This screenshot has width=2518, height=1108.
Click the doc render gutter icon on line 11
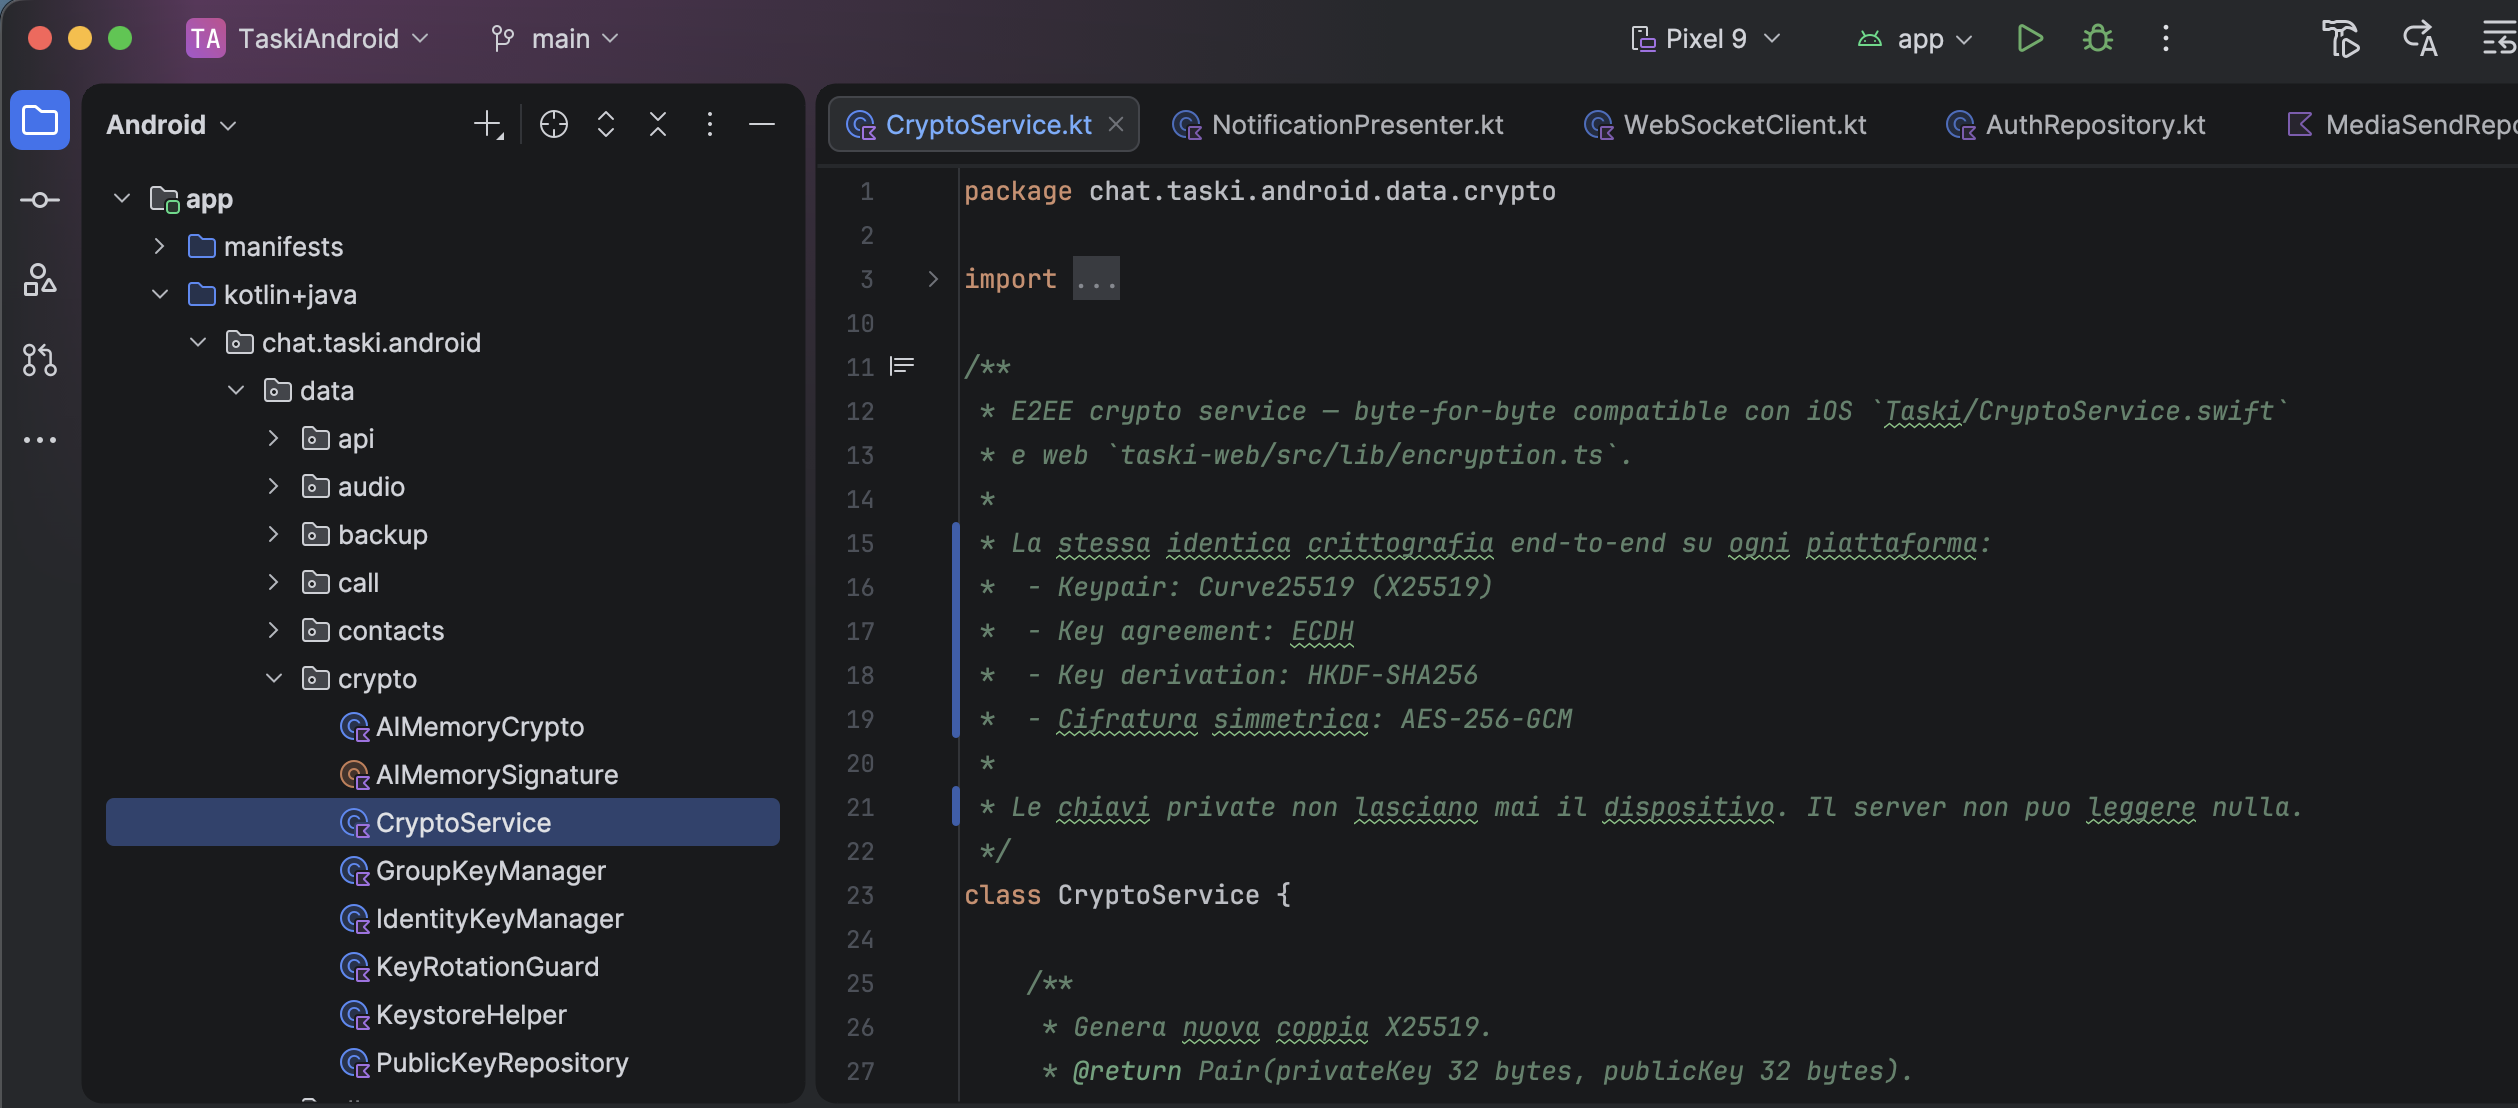tap(902, 366)
